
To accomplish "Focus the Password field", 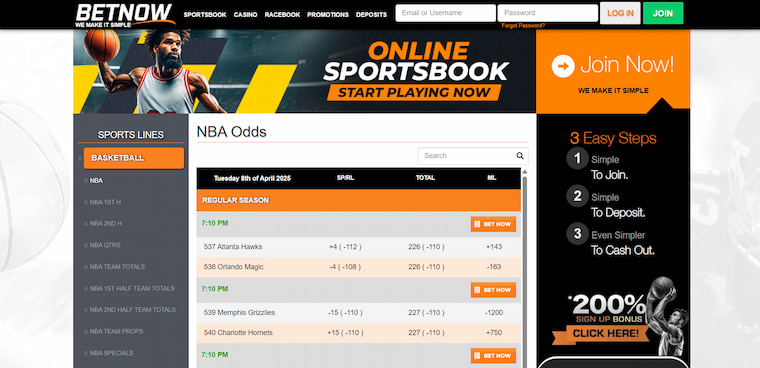I will tap(548, 13).
